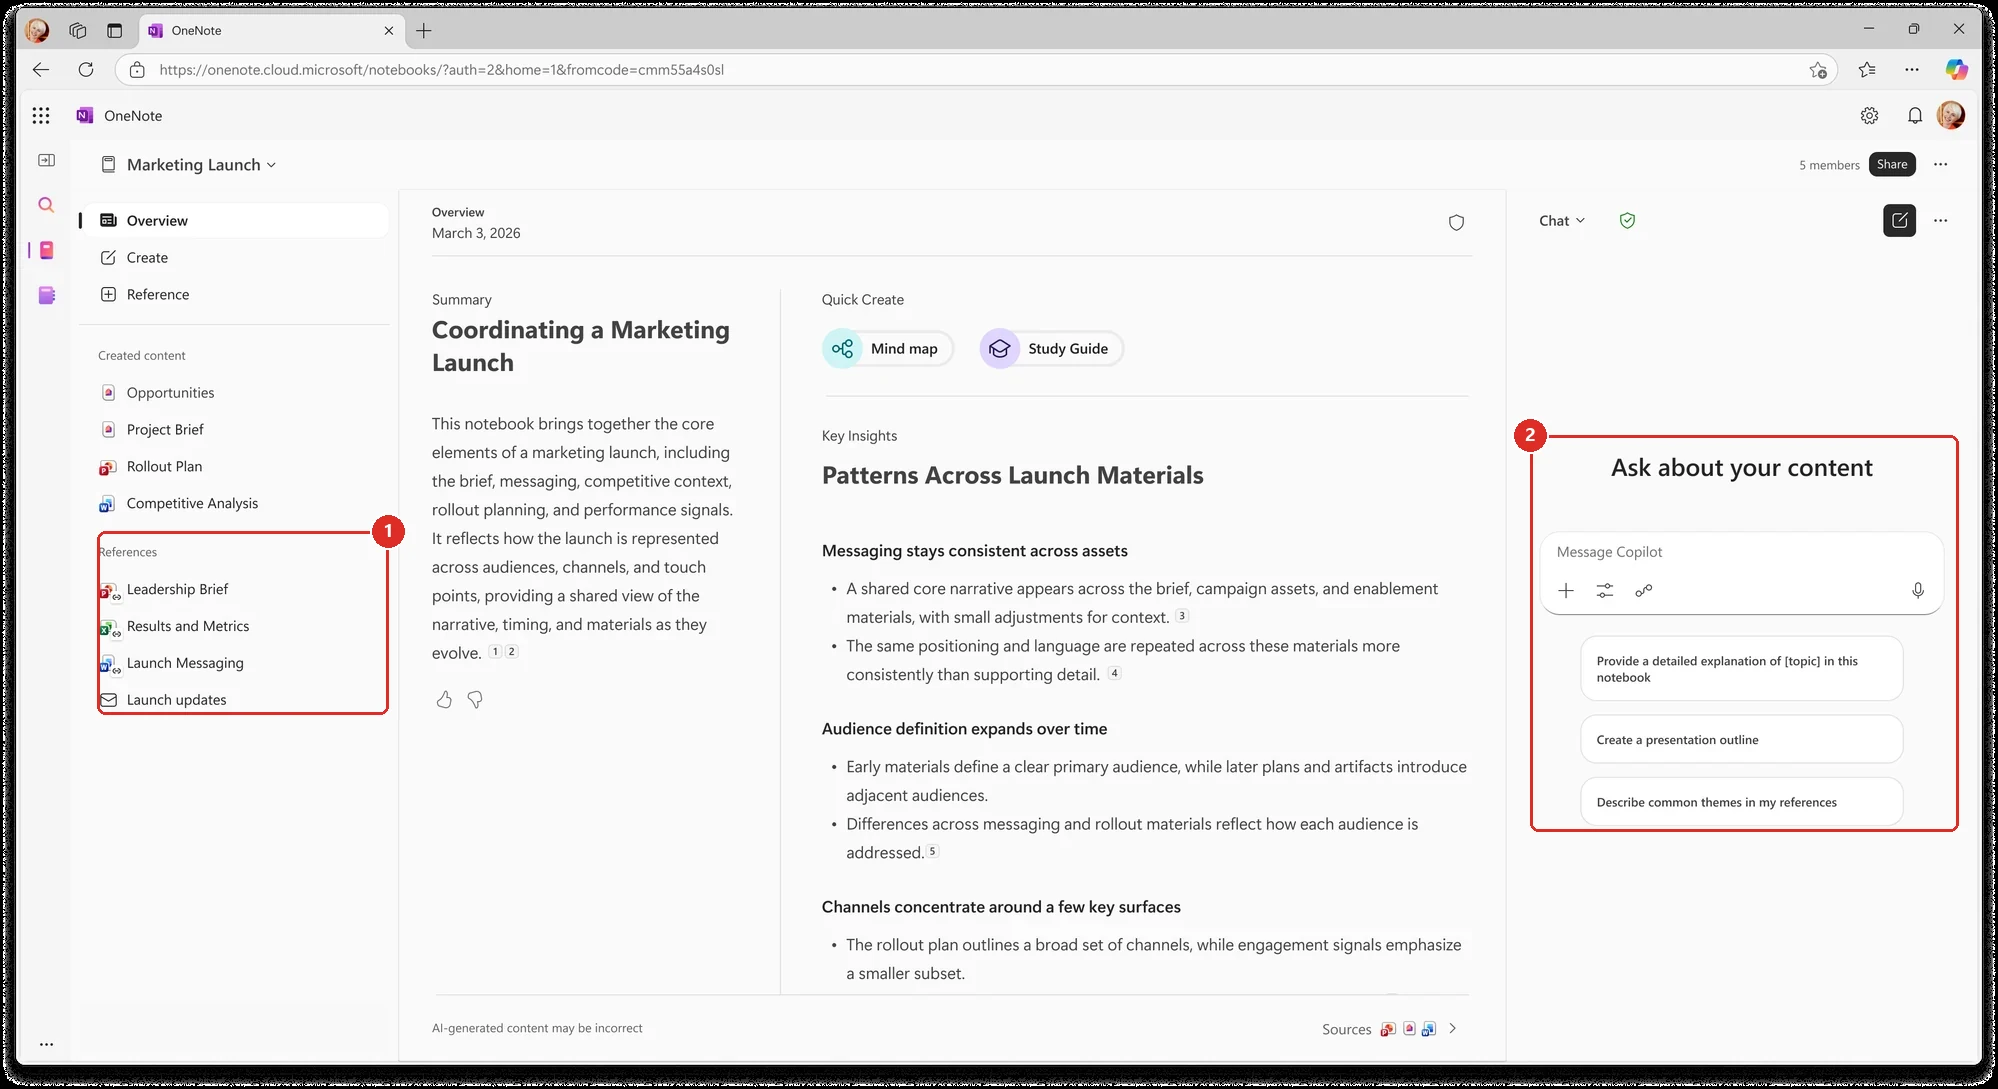Give the summary a thumbs down
This screenshot has width=1998, height=1089.
[x=475, y=700]
